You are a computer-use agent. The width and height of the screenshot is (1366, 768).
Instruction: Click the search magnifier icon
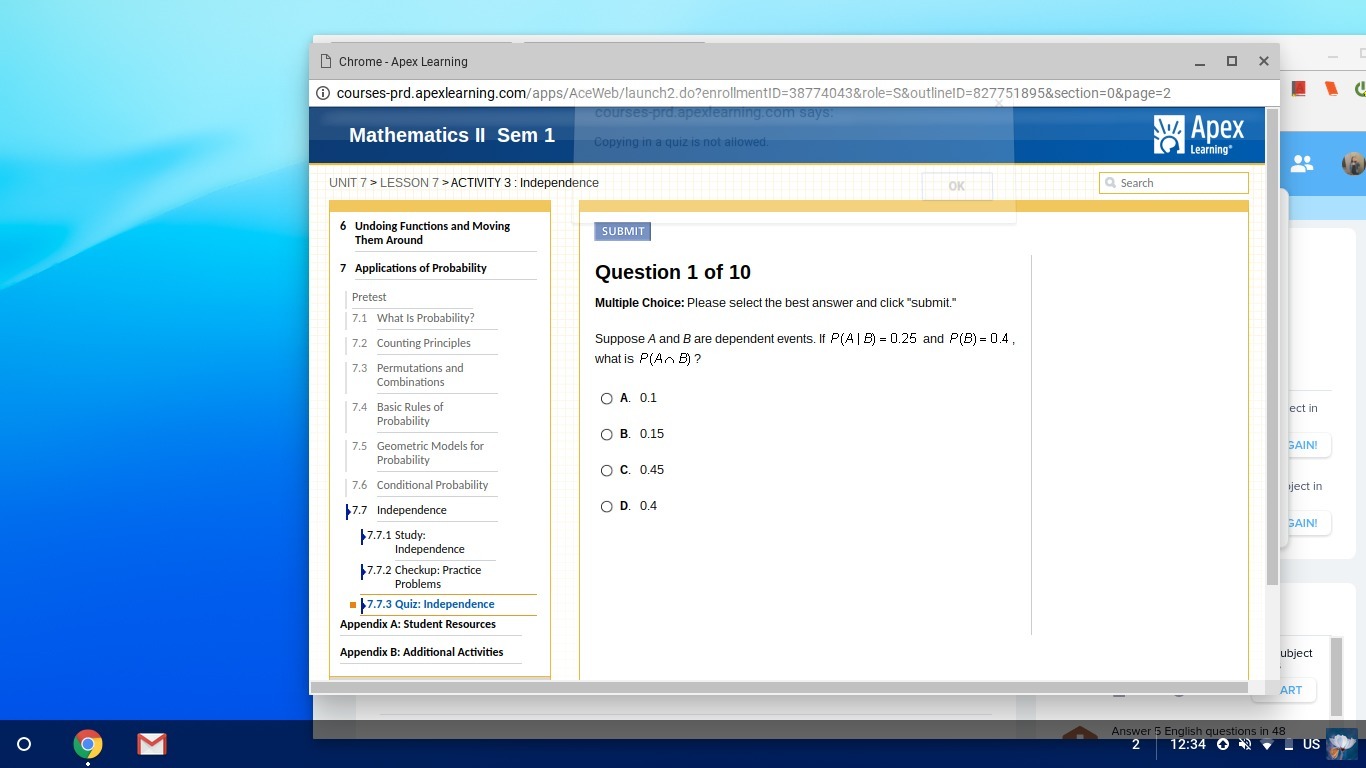[x=1111, y=183]
